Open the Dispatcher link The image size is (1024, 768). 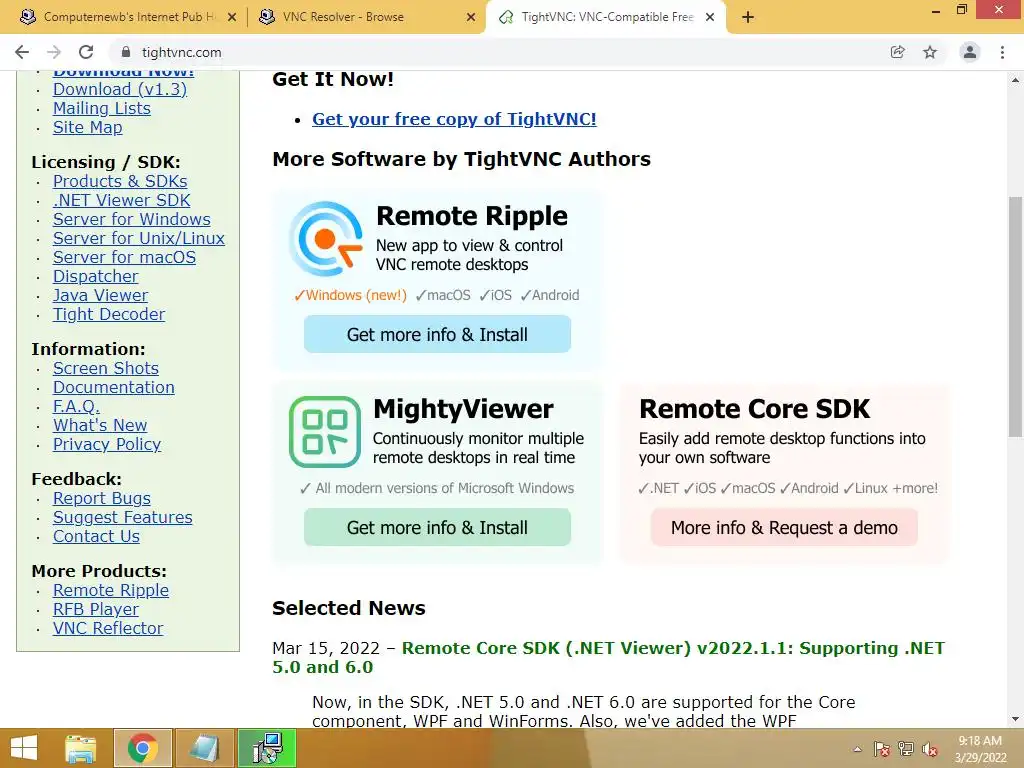tap(95, 276)
